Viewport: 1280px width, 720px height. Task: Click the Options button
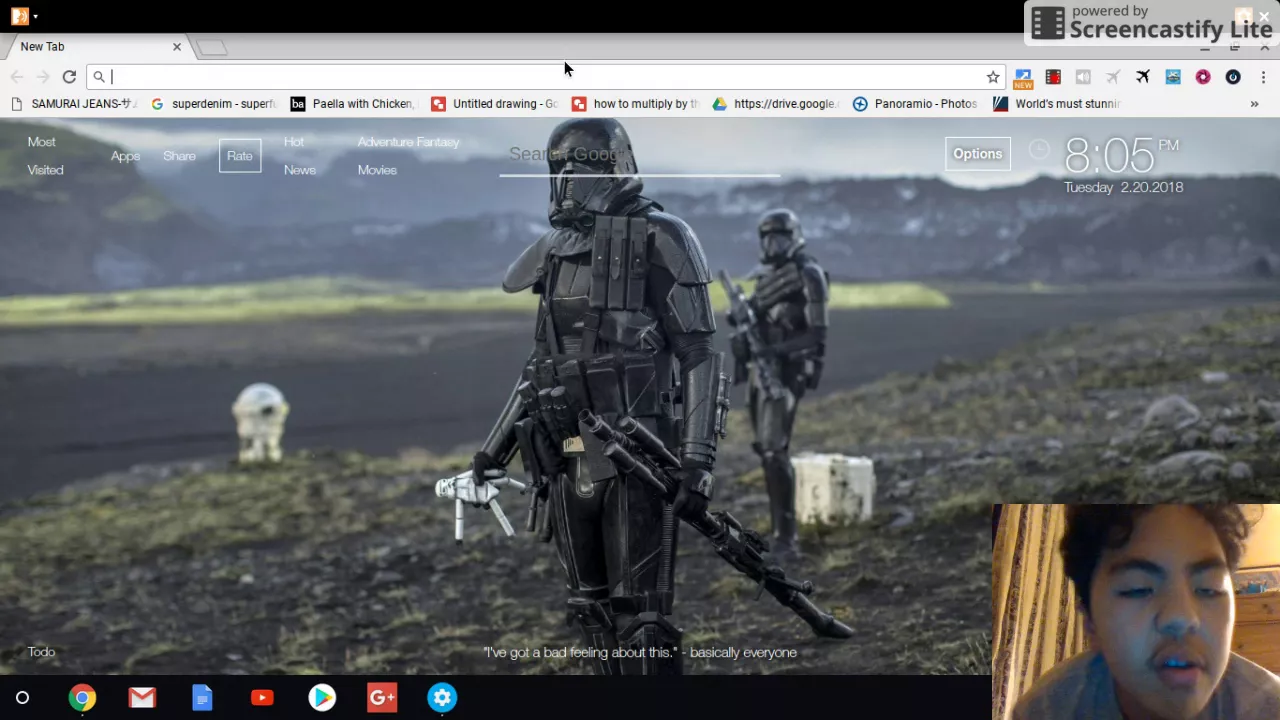(977, 154)
